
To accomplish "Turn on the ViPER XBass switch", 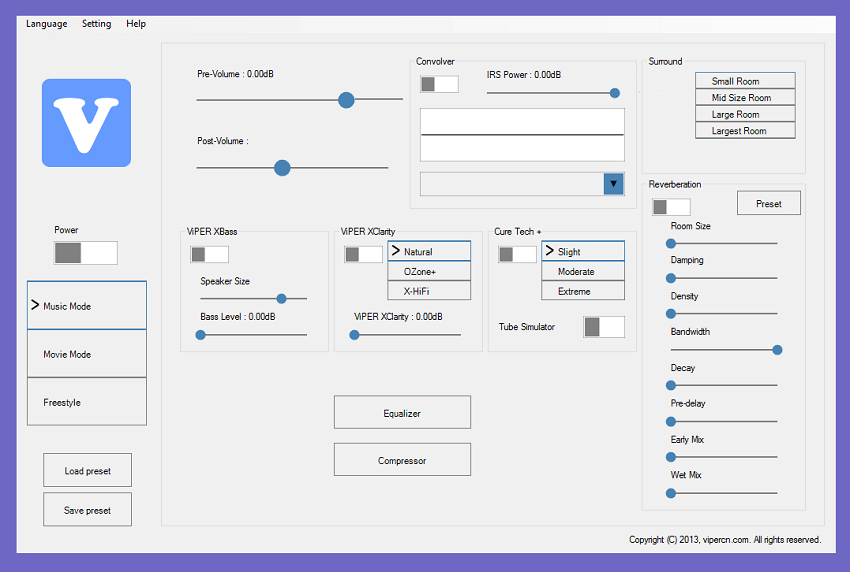I will (x=209, y=254).
